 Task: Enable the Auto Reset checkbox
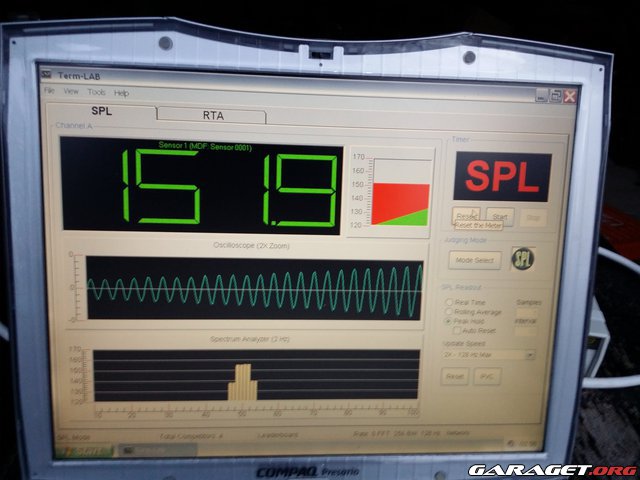[x=457, y=330]
